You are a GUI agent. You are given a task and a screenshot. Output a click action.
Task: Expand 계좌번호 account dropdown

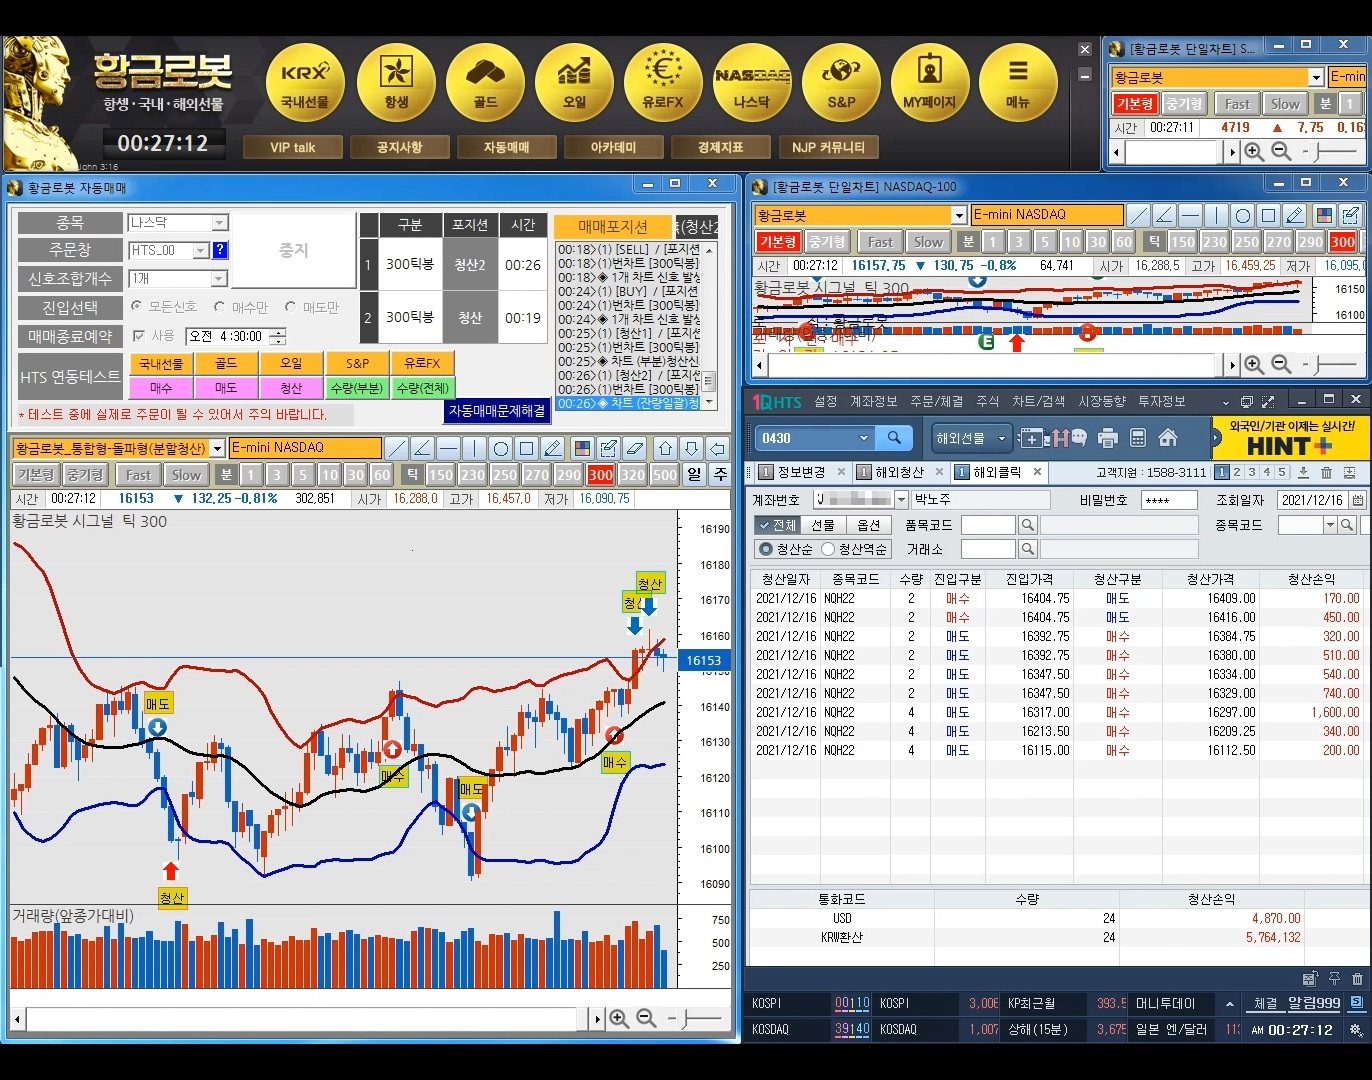(x=901, y=499)
